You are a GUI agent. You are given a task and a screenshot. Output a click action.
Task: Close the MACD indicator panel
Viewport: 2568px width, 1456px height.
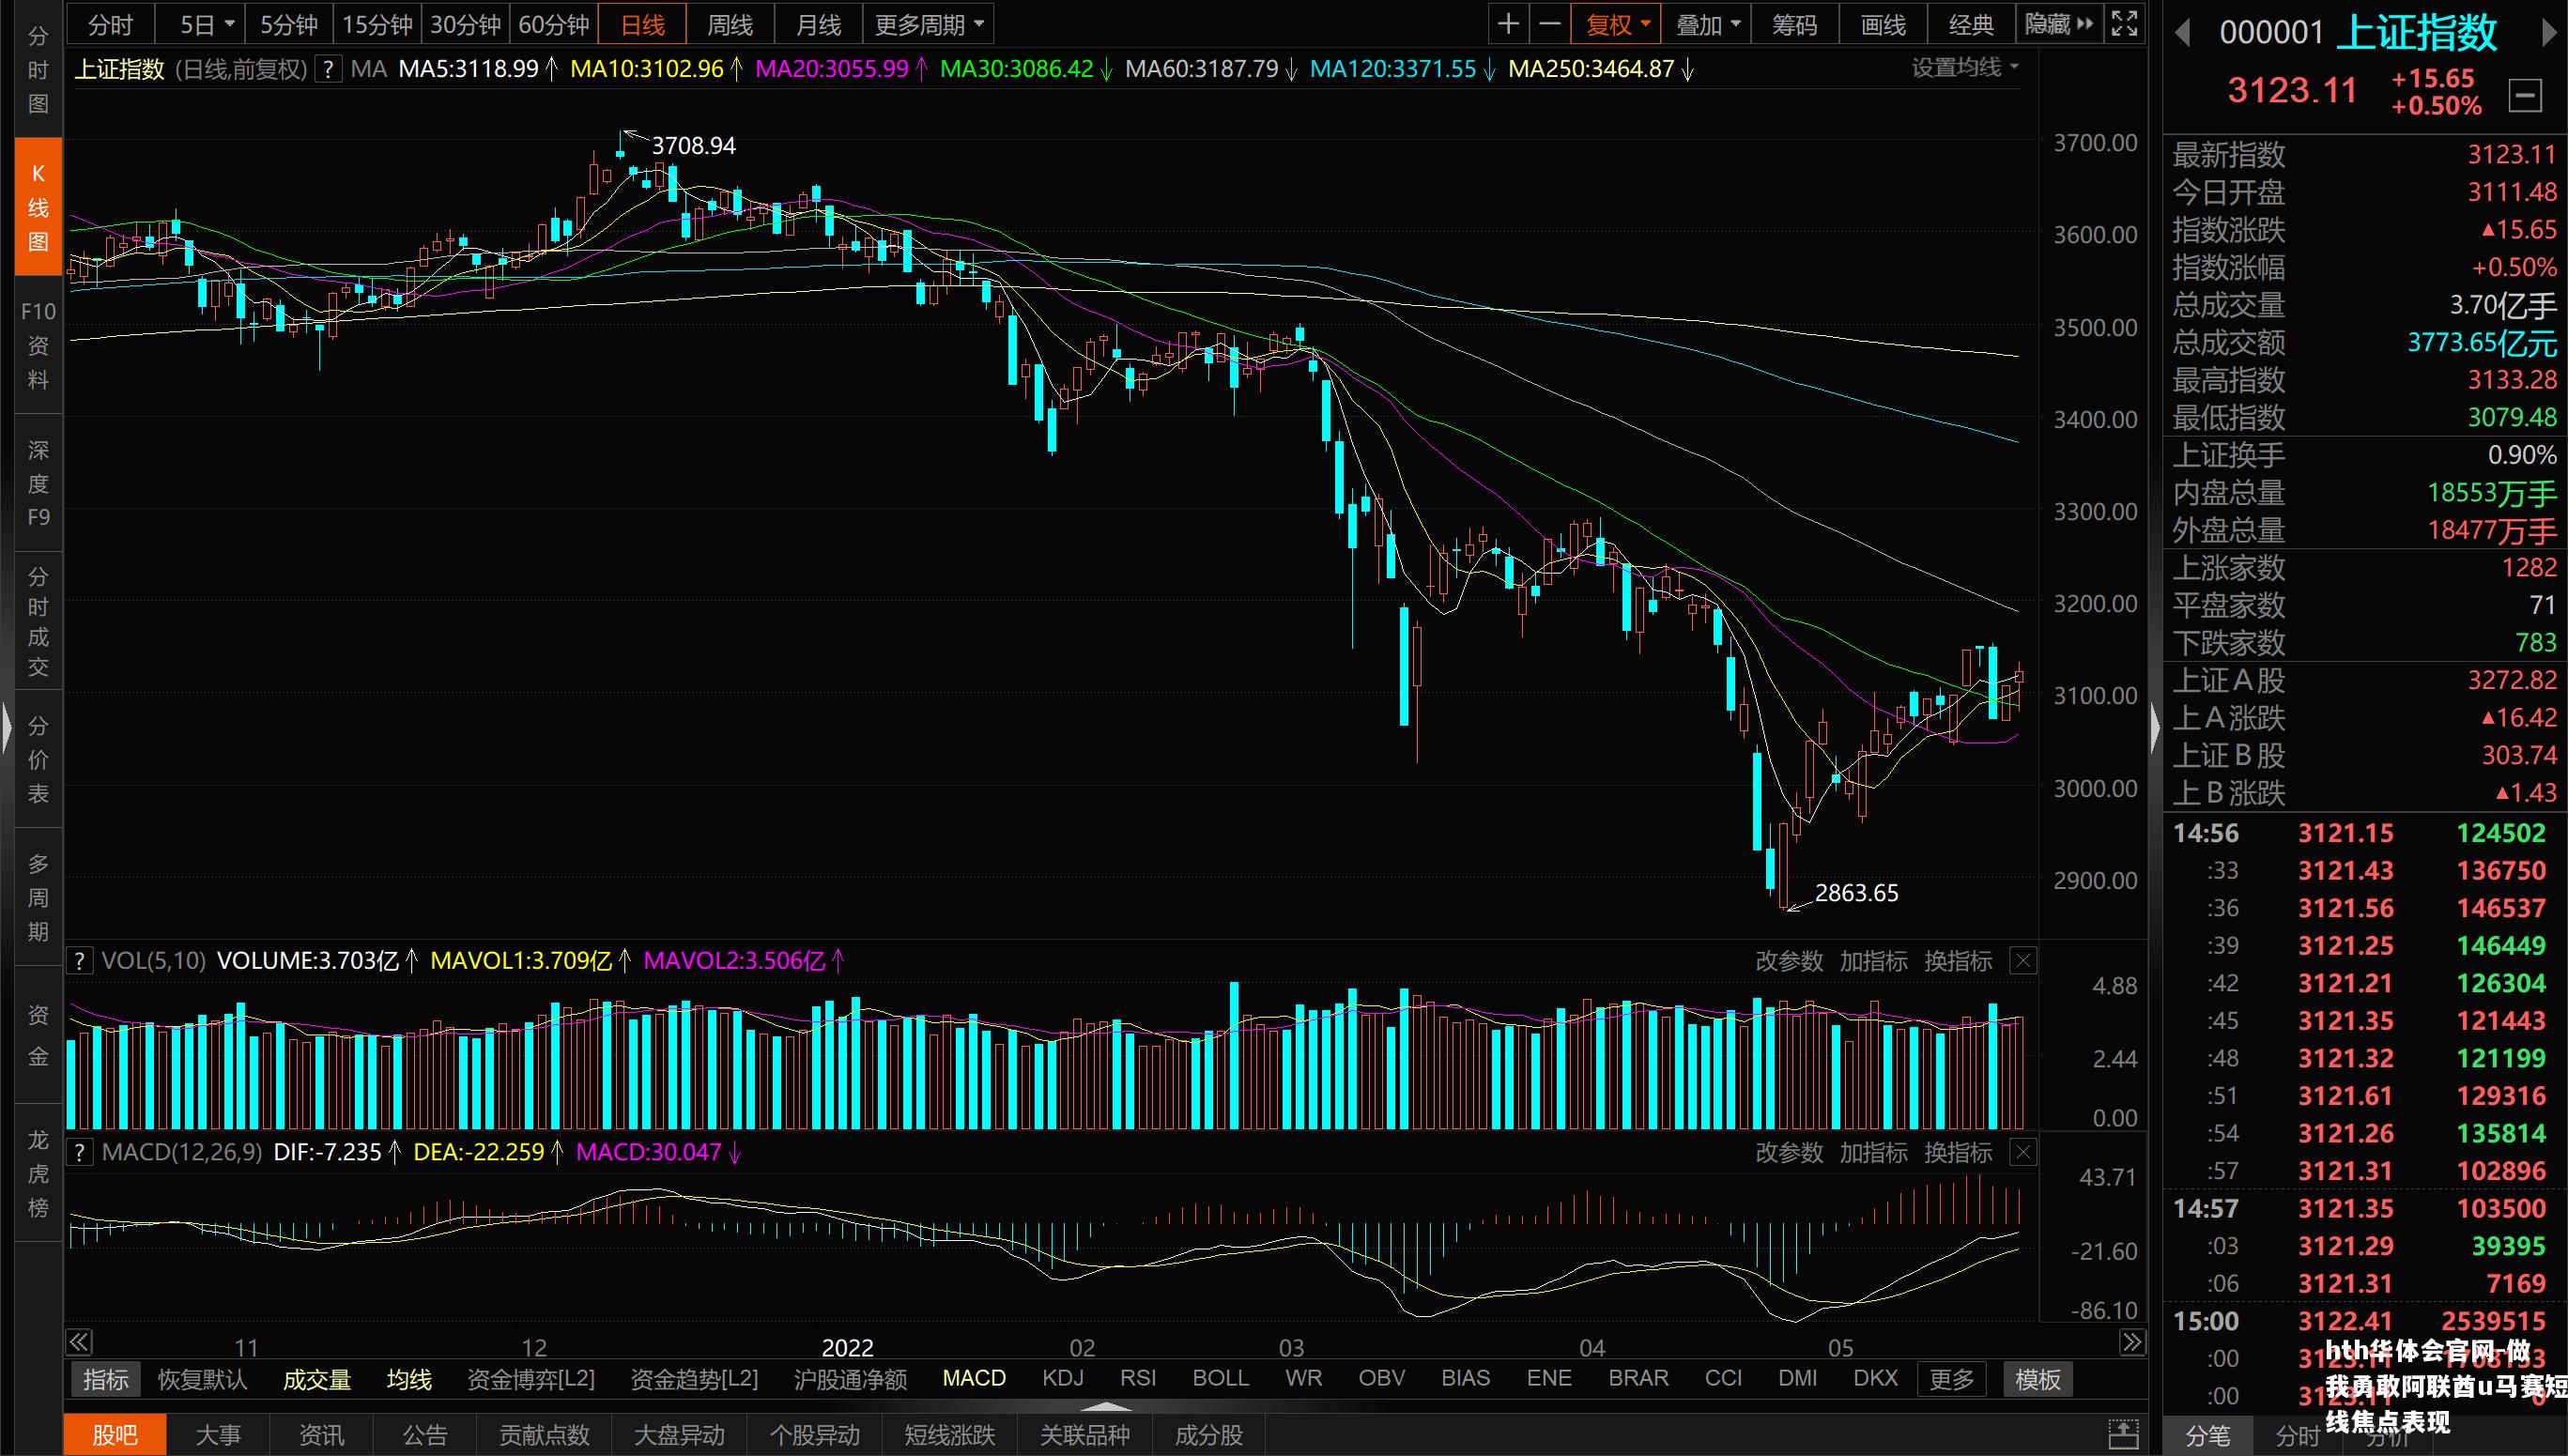tap(2023, 1152)
